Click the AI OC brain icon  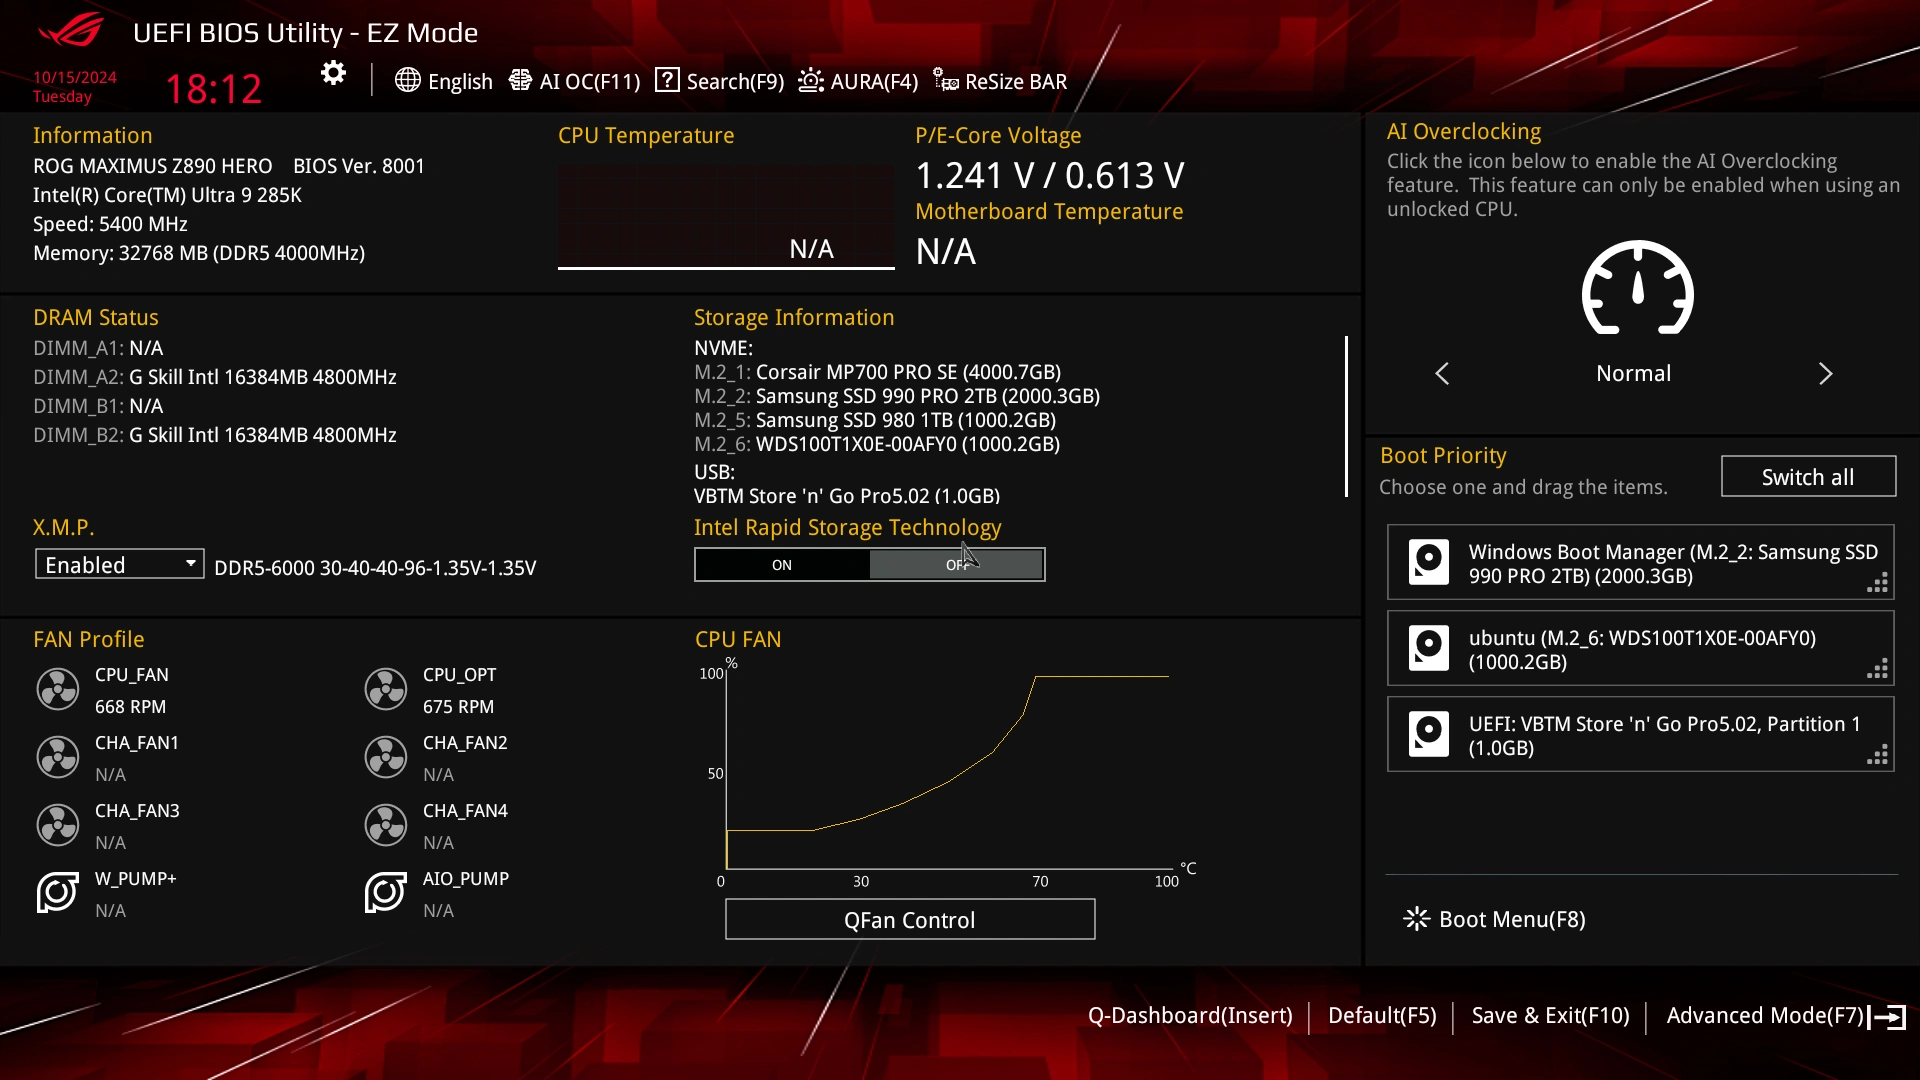(x=520, y=80)
